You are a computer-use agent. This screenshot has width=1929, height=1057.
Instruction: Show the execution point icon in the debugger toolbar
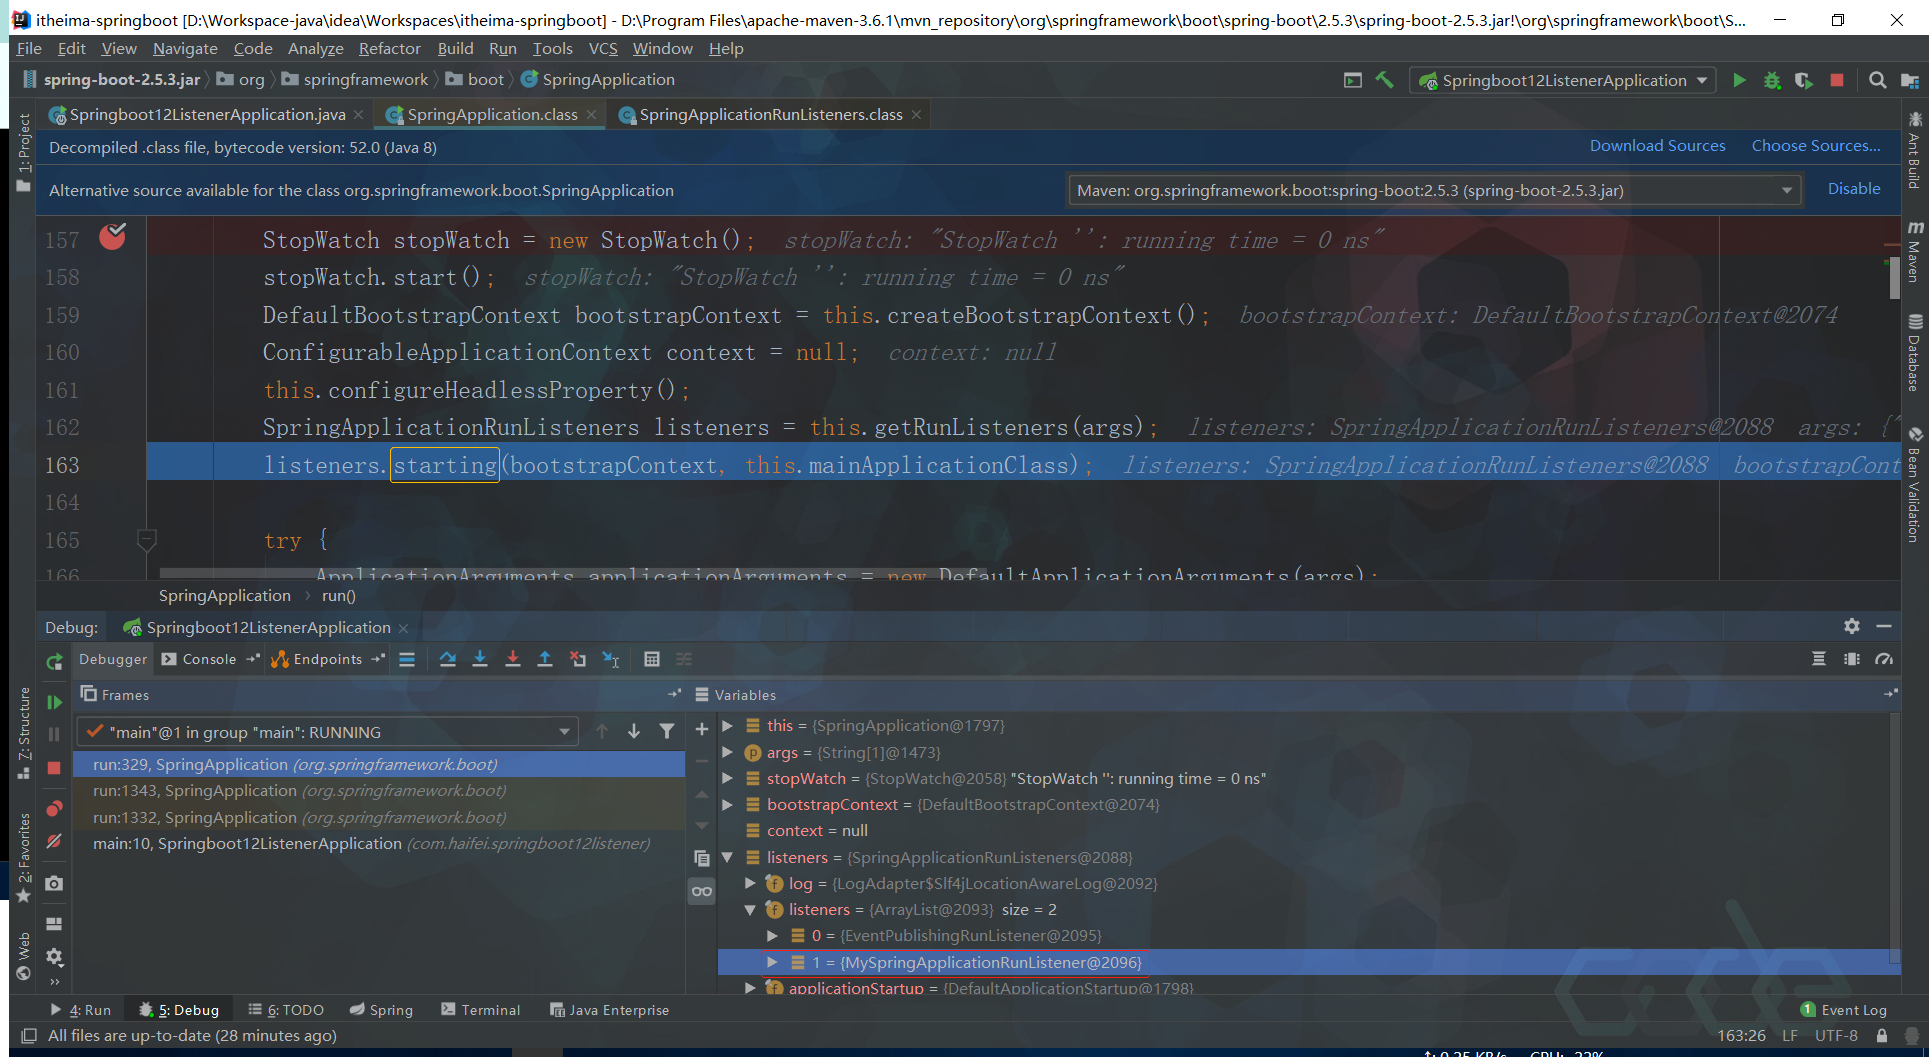(x=407, y=659)
